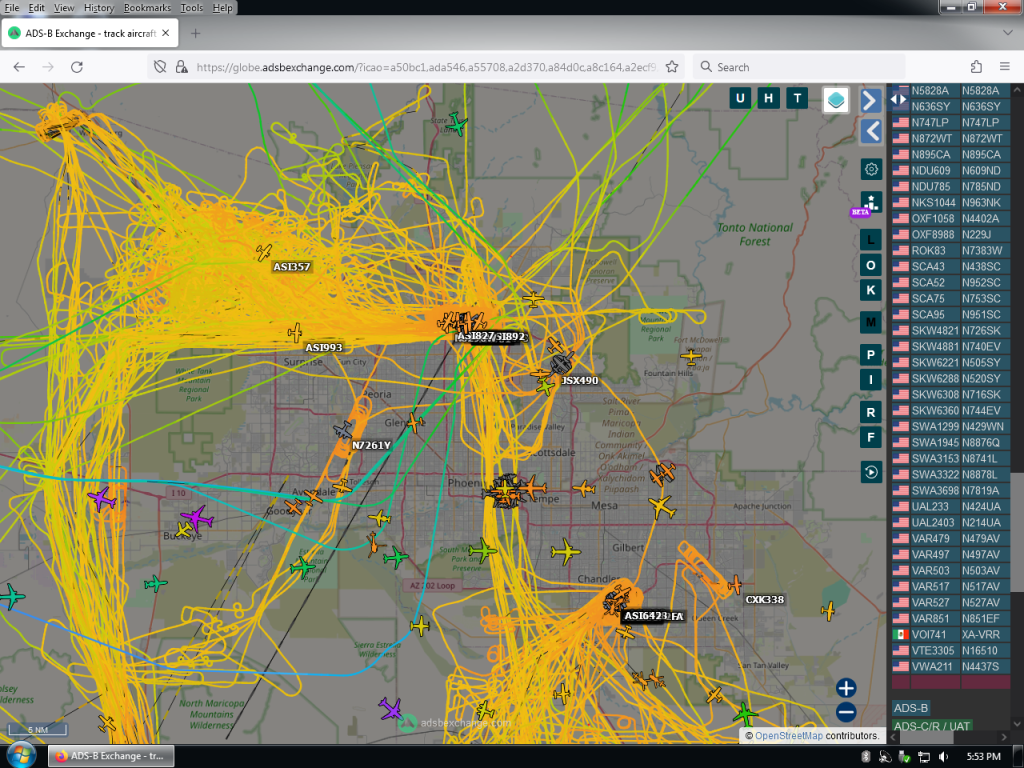Open the BETA statistics icon

(x=870, y=202)
